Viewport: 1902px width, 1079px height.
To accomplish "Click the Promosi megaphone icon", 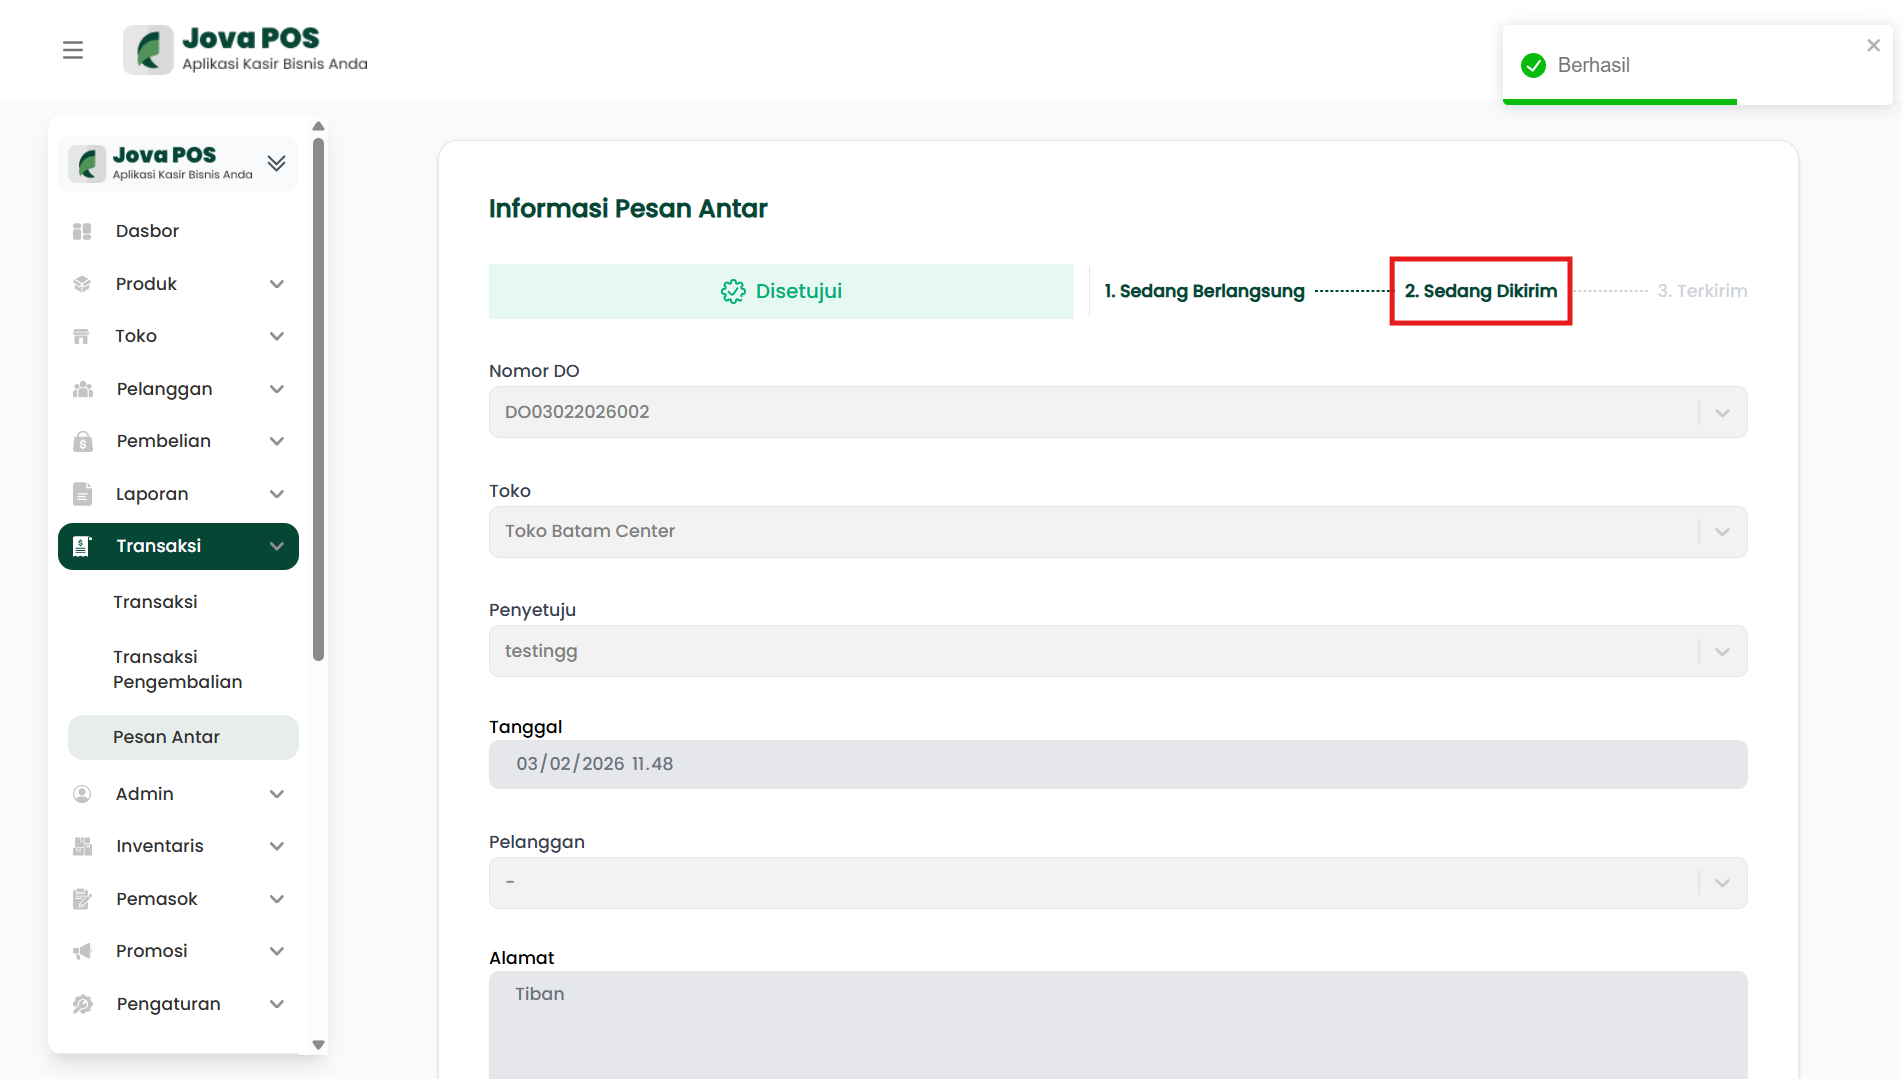I will (x=82, y=951).
